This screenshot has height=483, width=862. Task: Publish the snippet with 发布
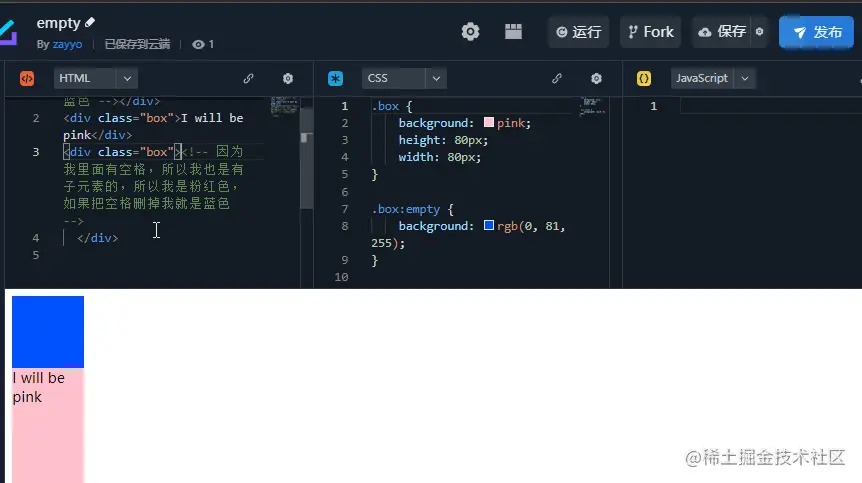tap(816, 32)
